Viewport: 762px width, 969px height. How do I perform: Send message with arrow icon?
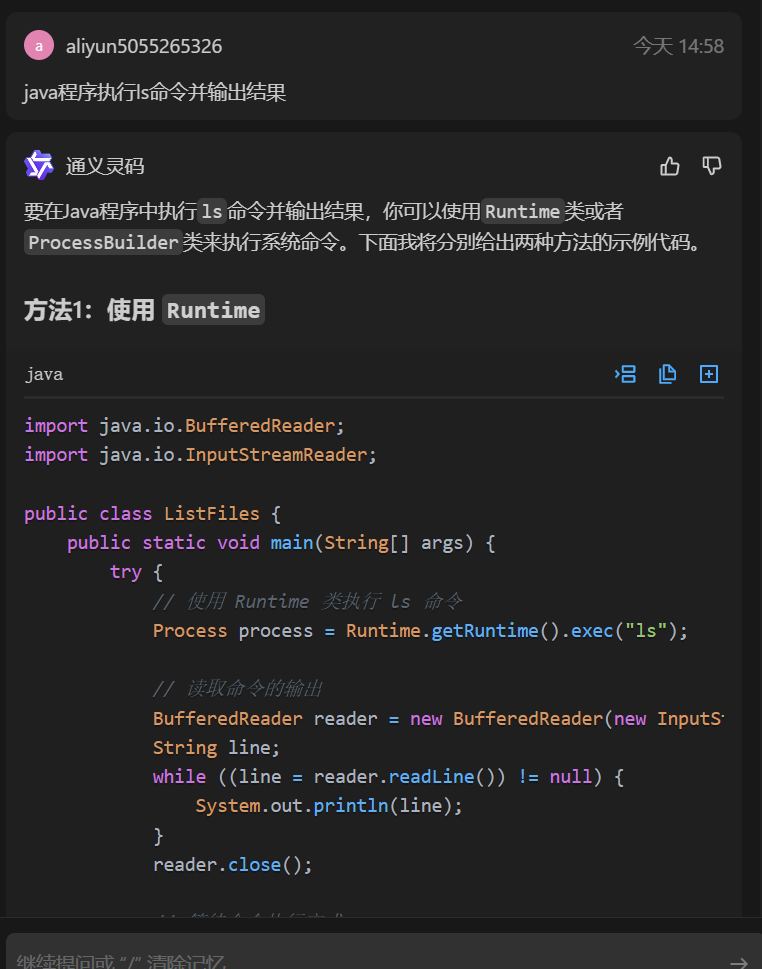(739, 962)
